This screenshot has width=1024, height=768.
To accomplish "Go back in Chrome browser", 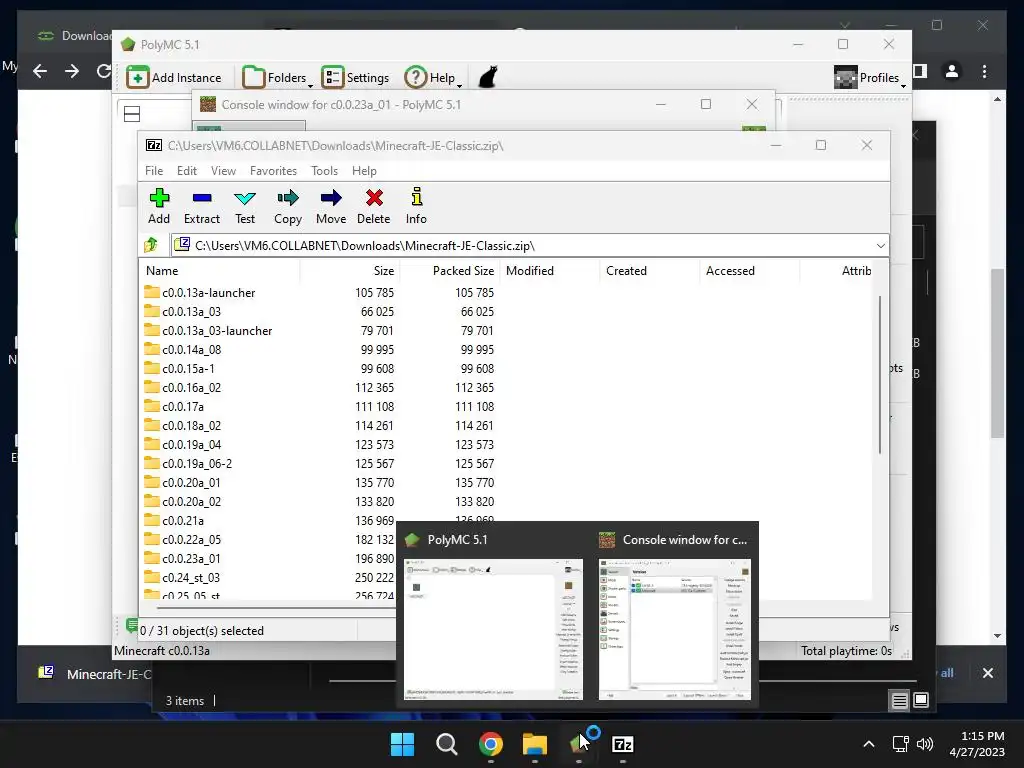I will pyautogui.click(x=40, y=71).
